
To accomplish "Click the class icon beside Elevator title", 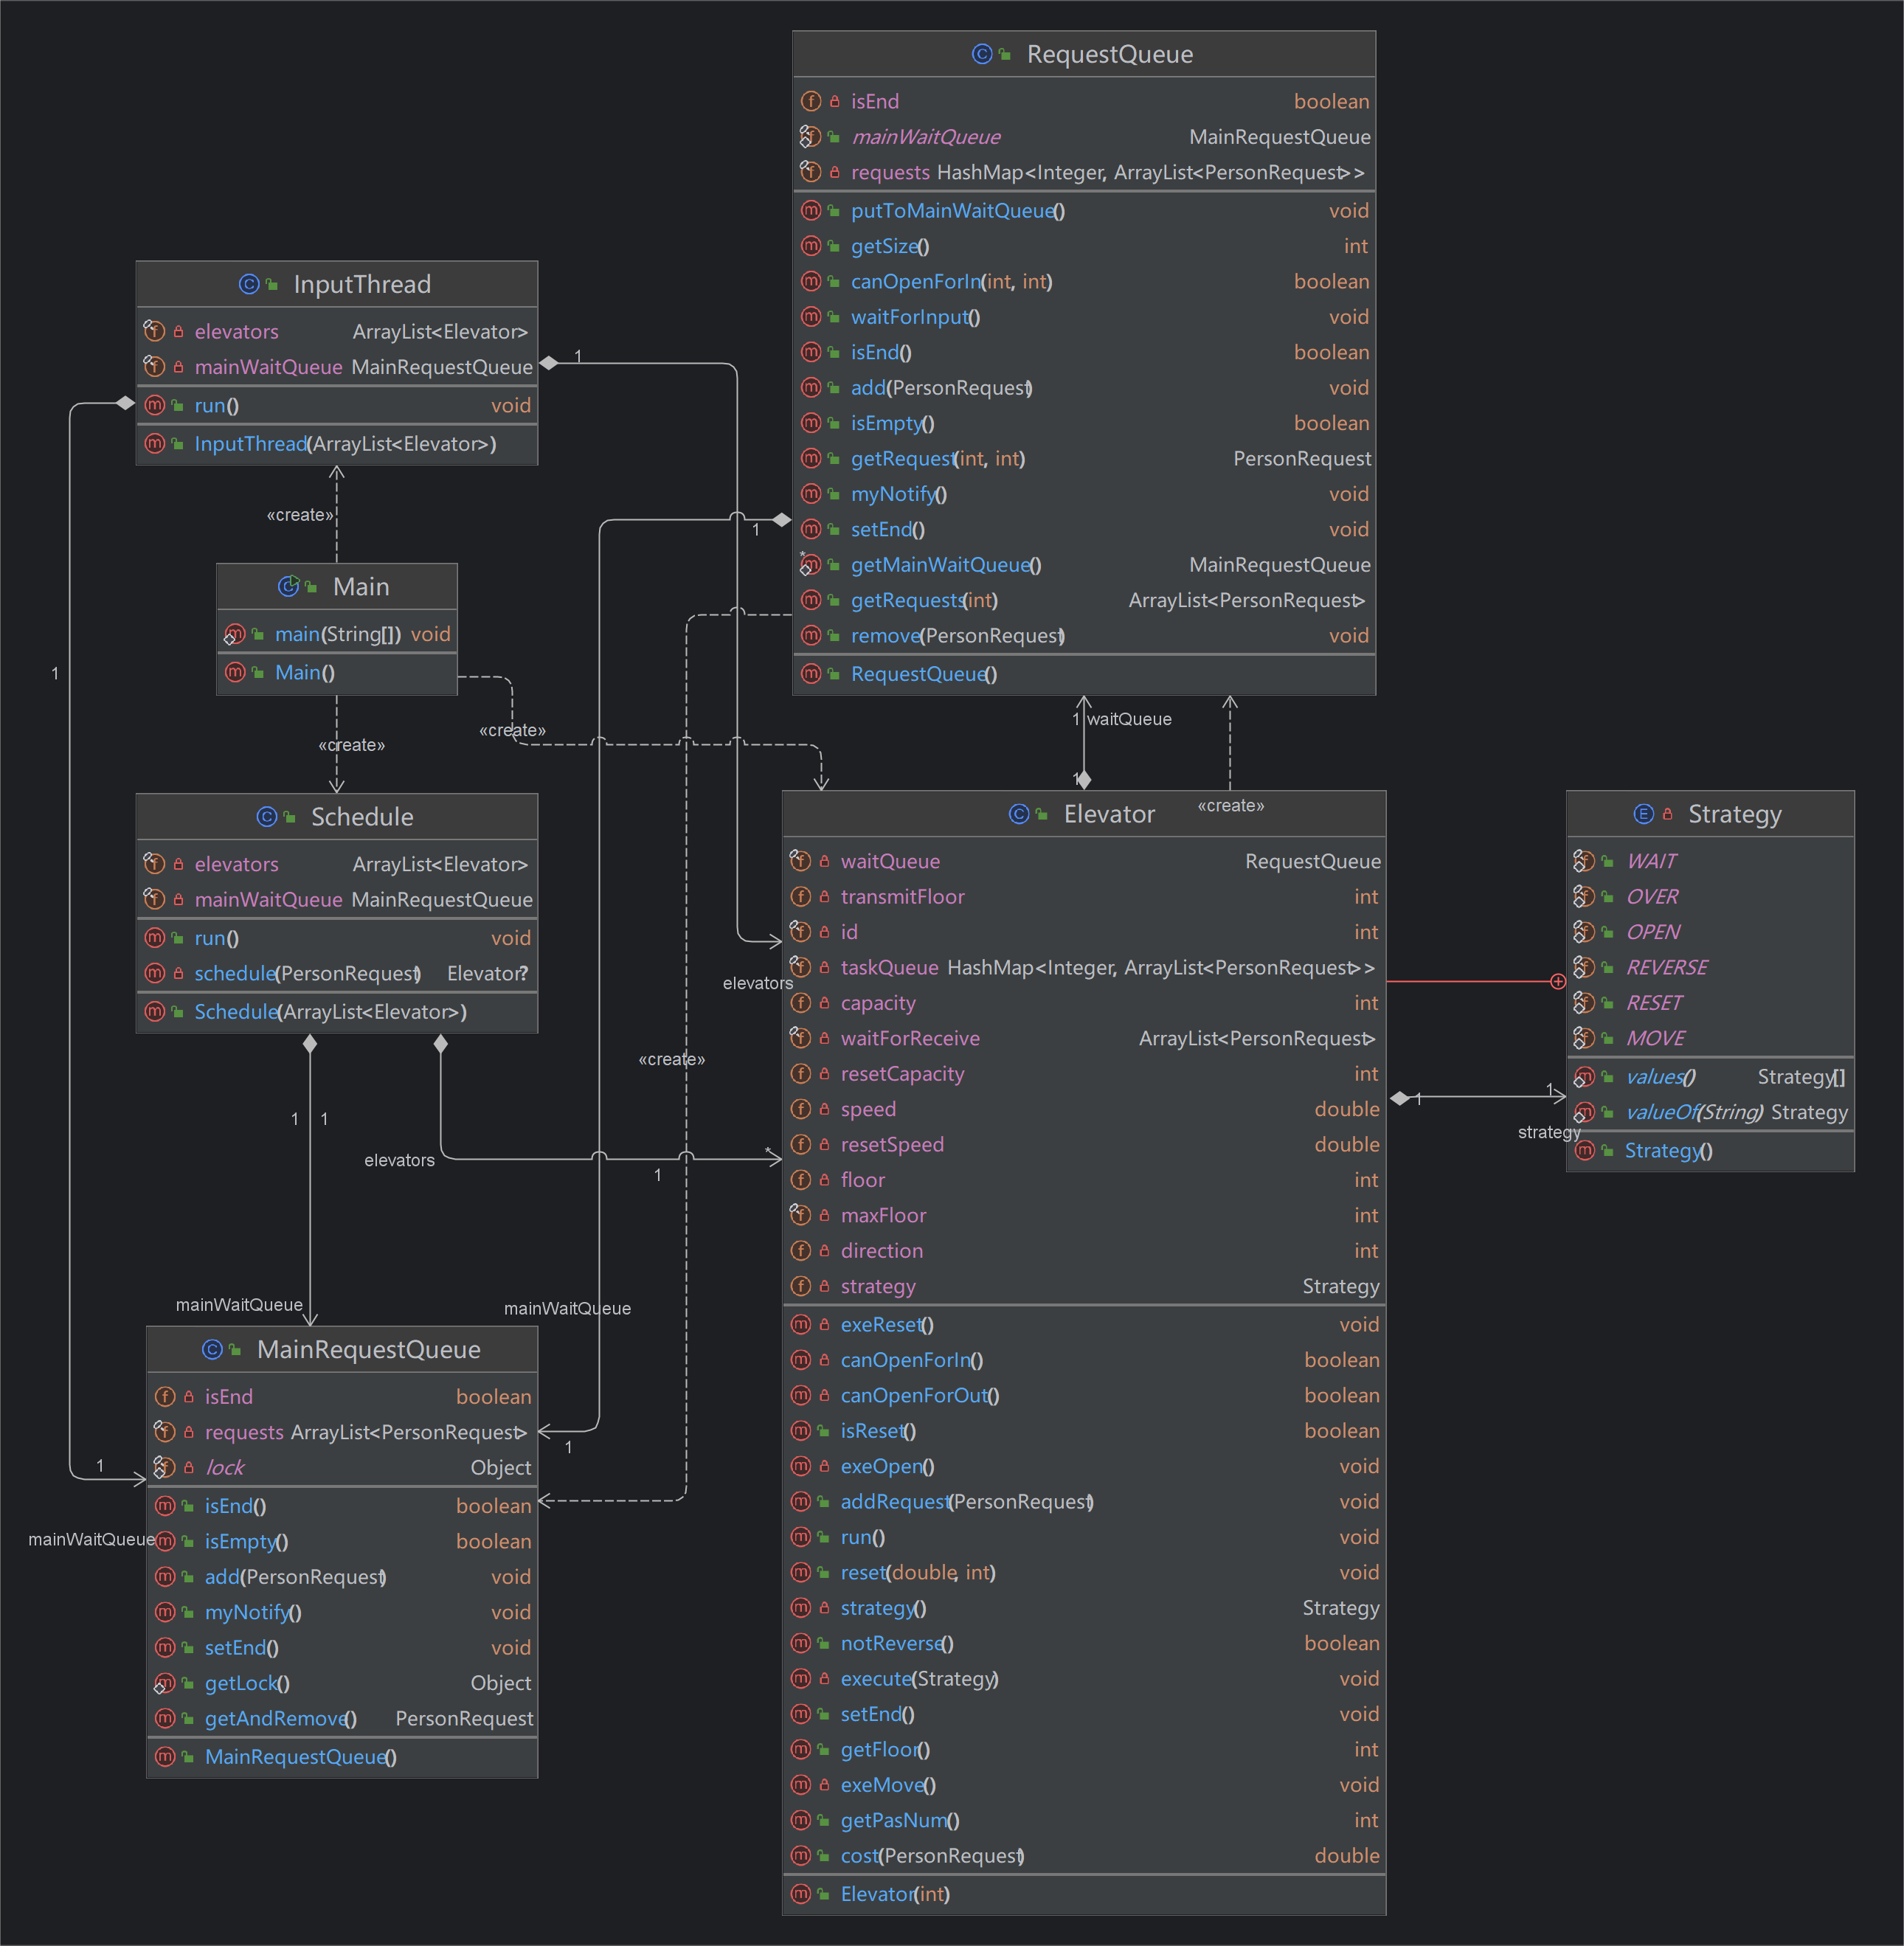I will tap(1019, 814).
